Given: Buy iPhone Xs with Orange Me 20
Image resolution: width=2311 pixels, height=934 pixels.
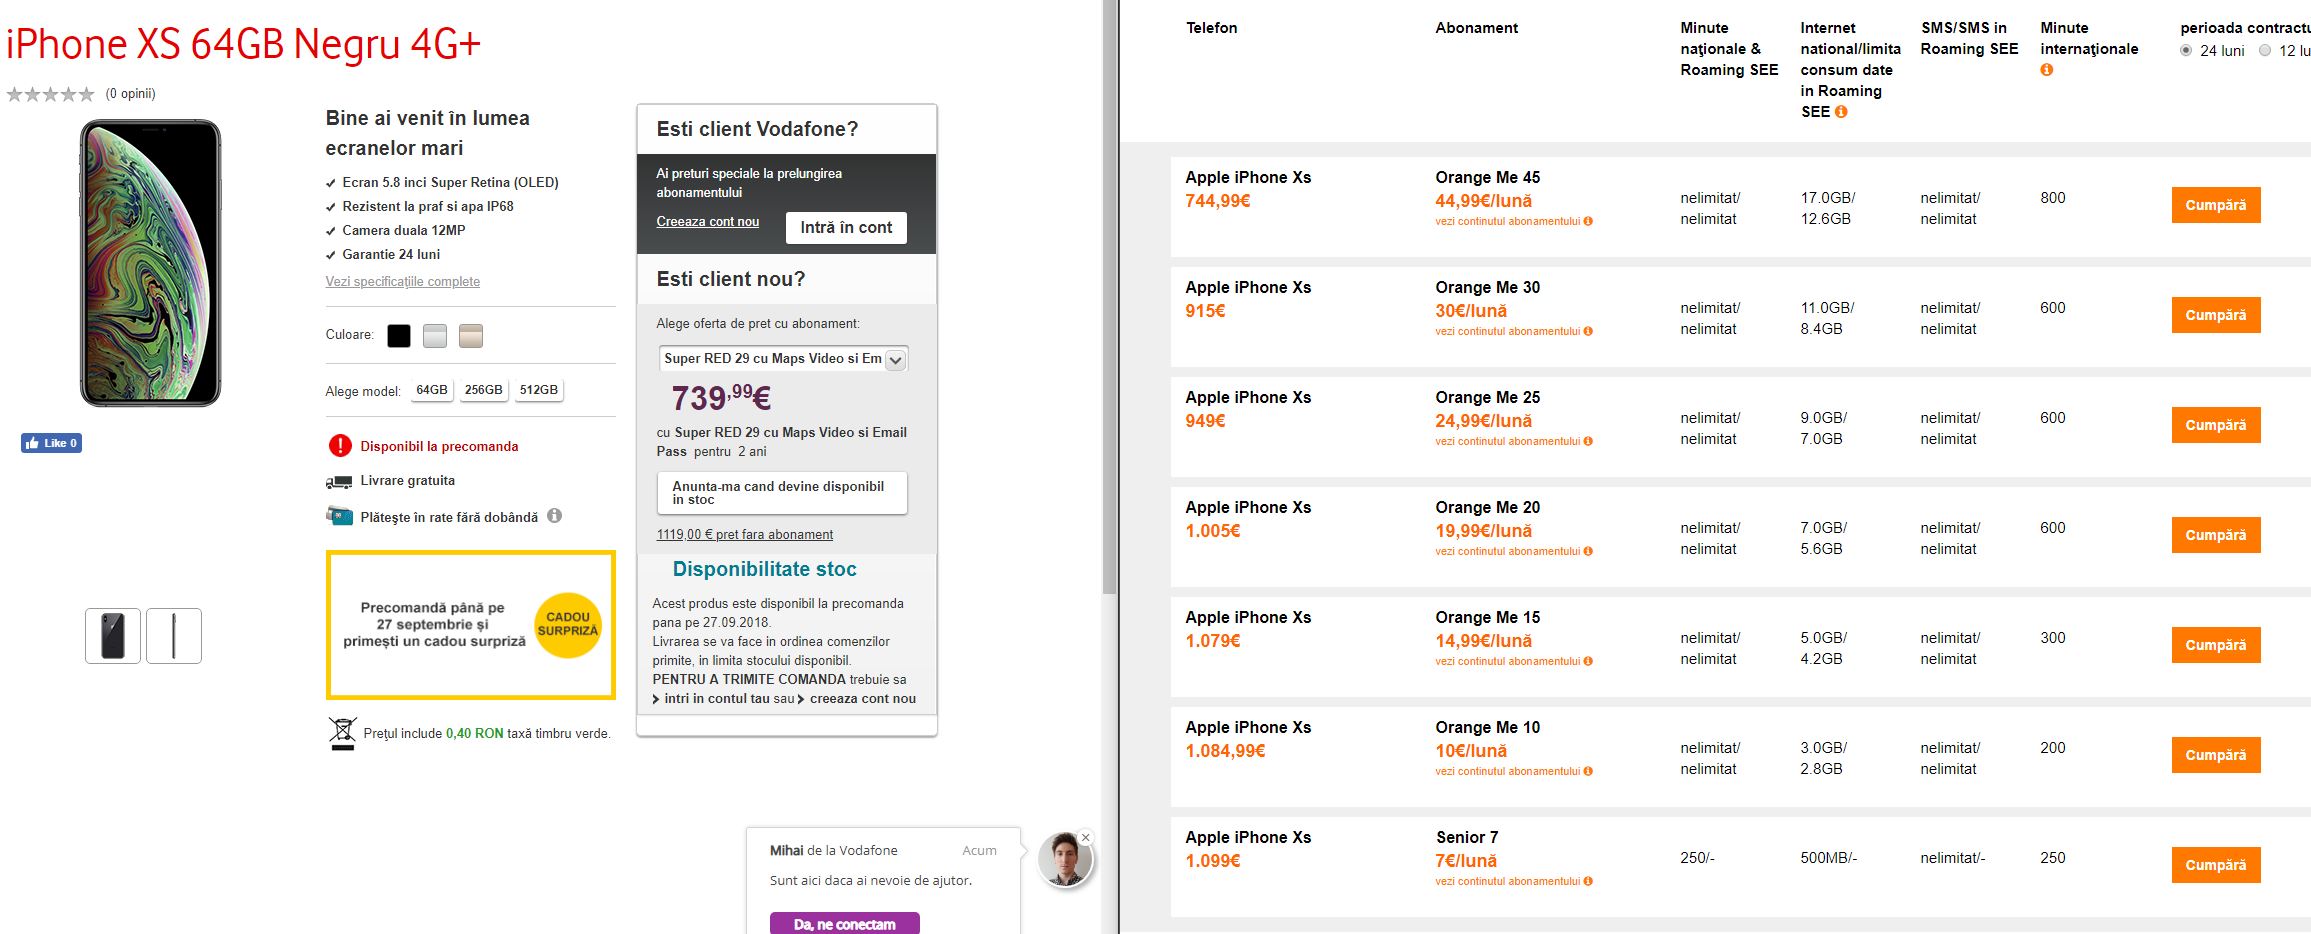Looking at the screenshot, I should pos(2216,535).
